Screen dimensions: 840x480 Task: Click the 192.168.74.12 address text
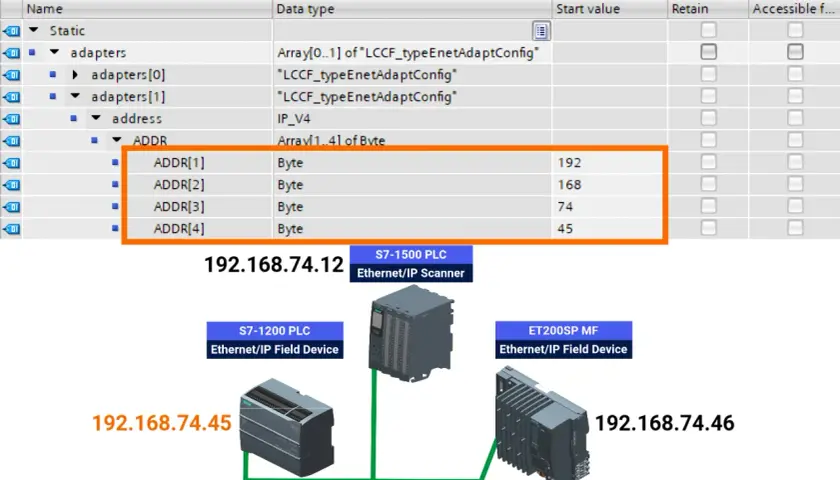(x=274, y=264)
